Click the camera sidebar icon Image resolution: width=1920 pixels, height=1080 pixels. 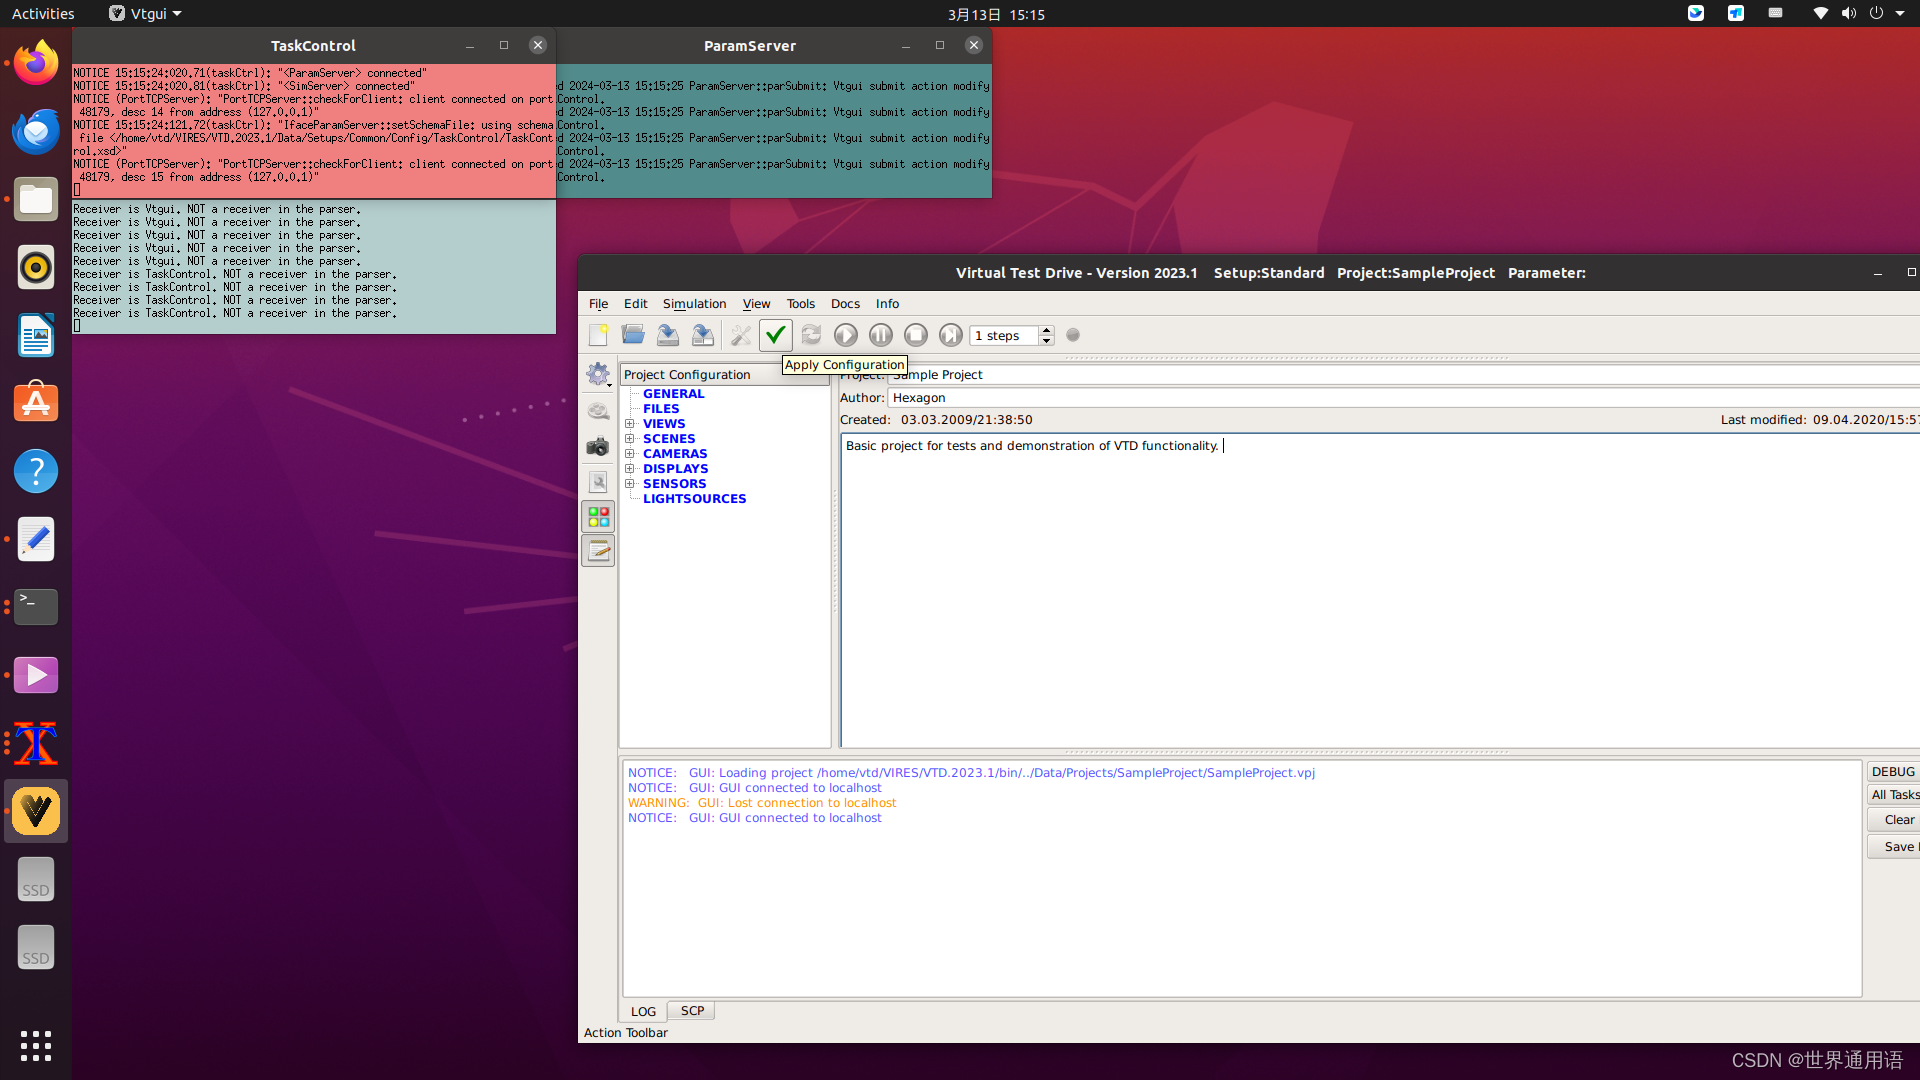(x=598, y=446)
